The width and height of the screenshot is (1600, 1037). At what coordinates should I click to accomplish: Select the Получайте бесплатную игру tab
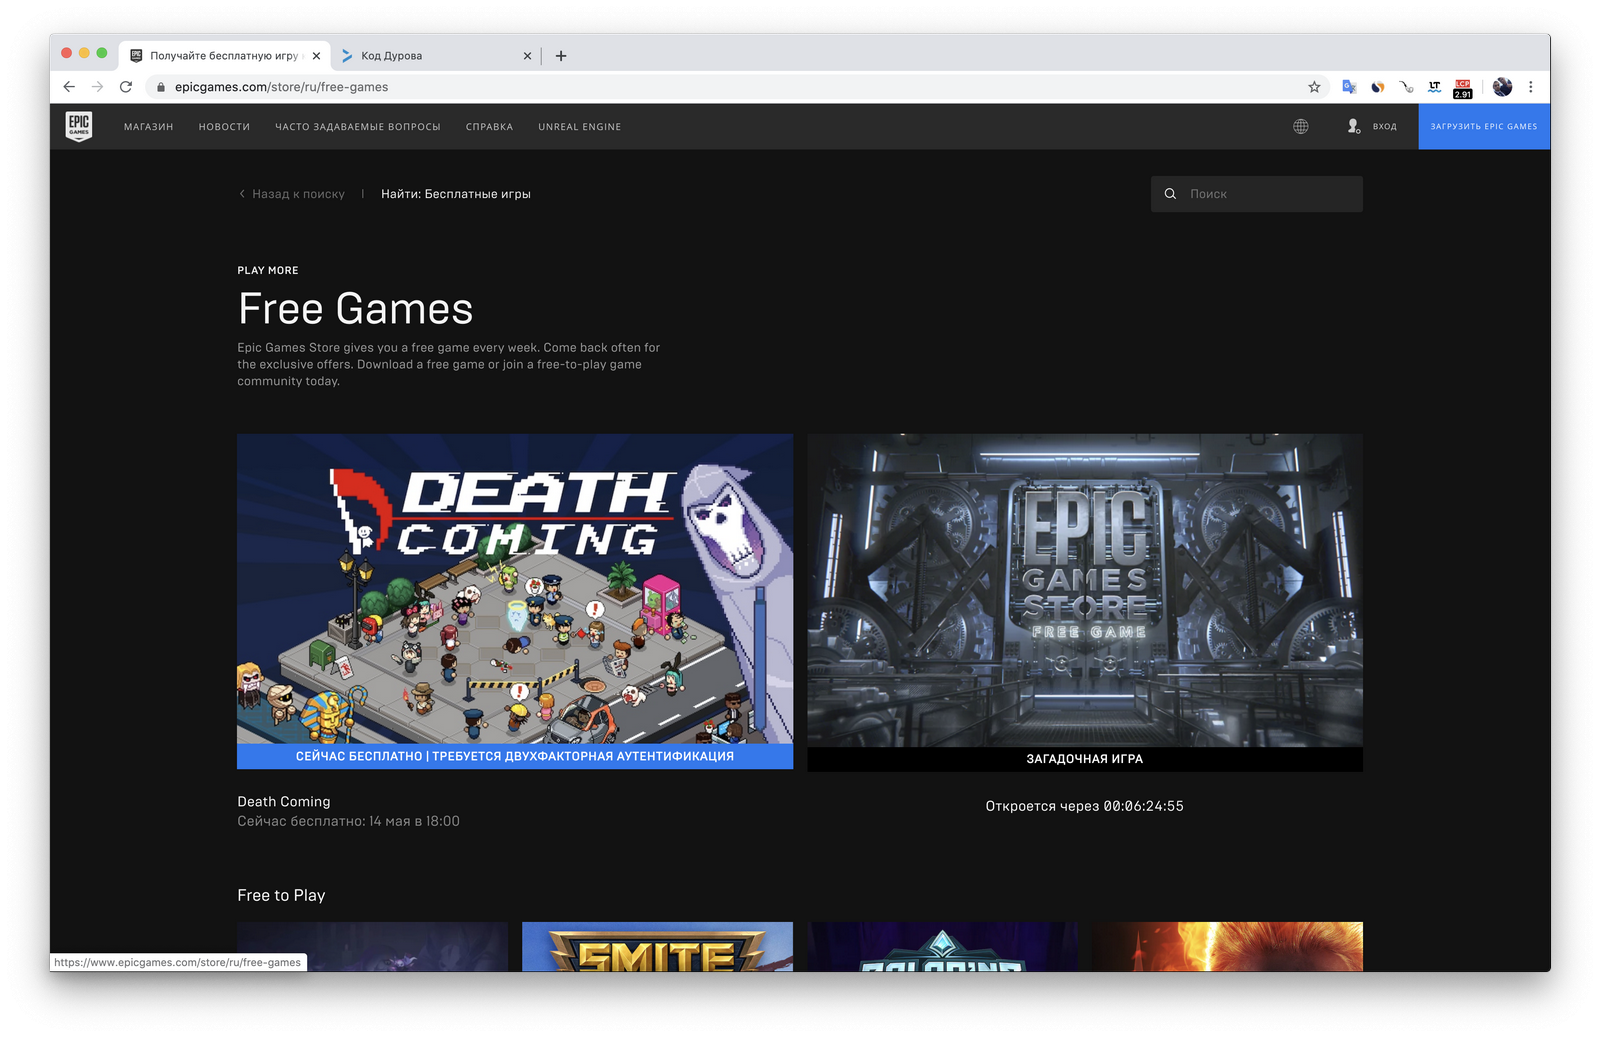coord(224,56)
